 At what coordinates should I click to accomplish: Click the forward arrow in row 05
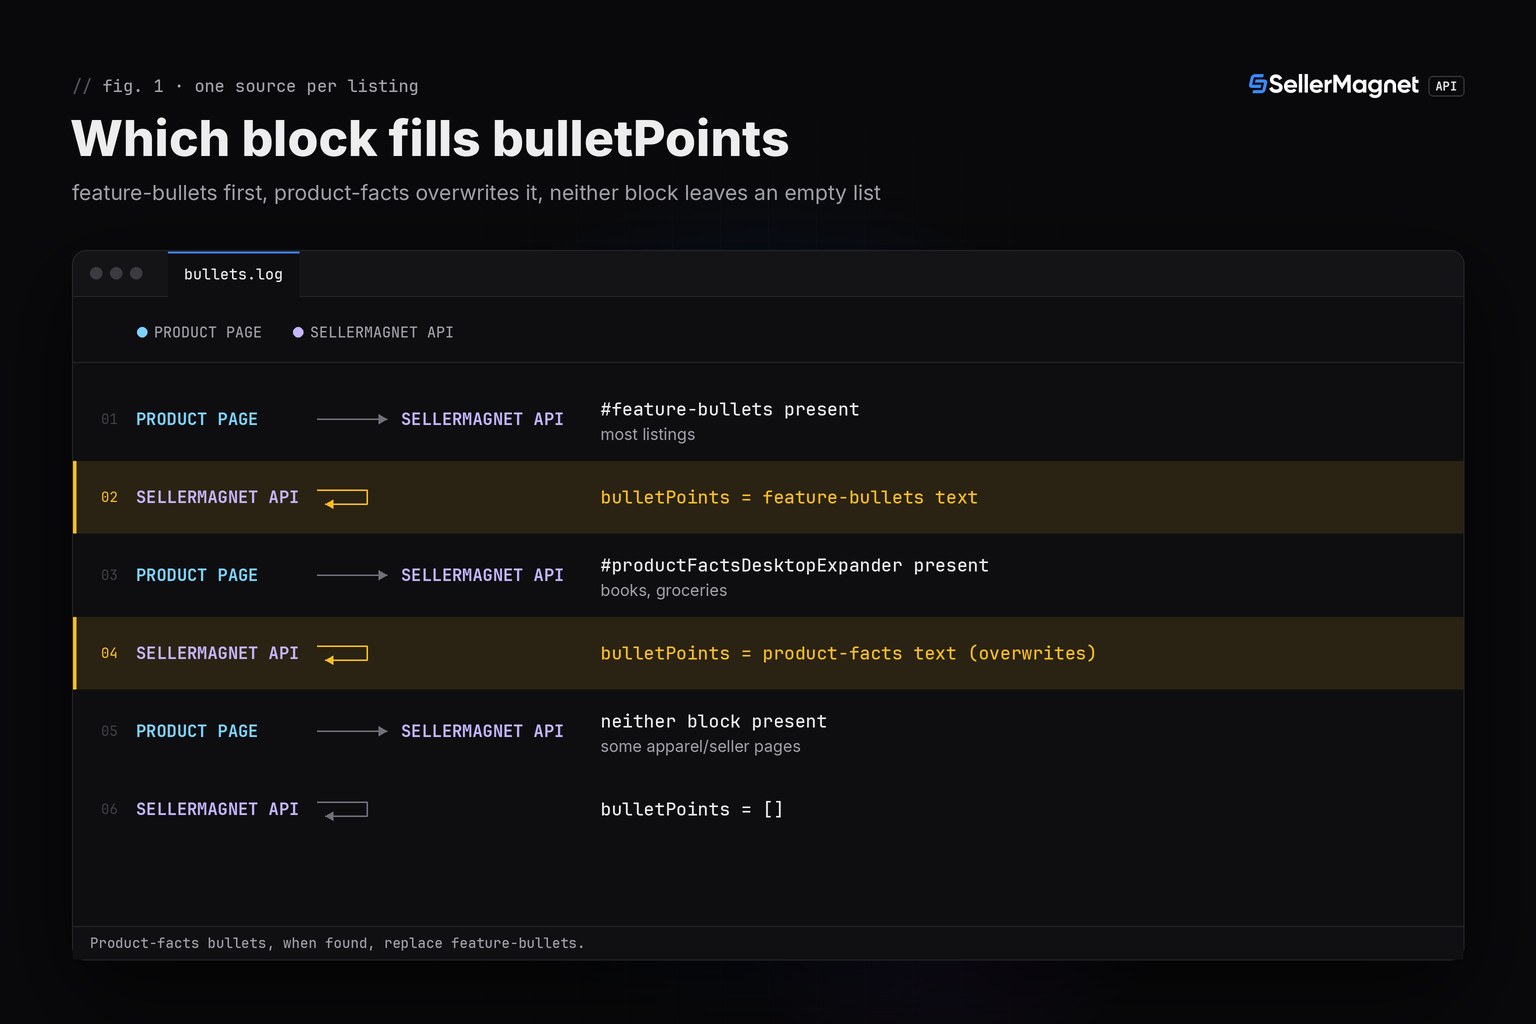click(352, 731)
